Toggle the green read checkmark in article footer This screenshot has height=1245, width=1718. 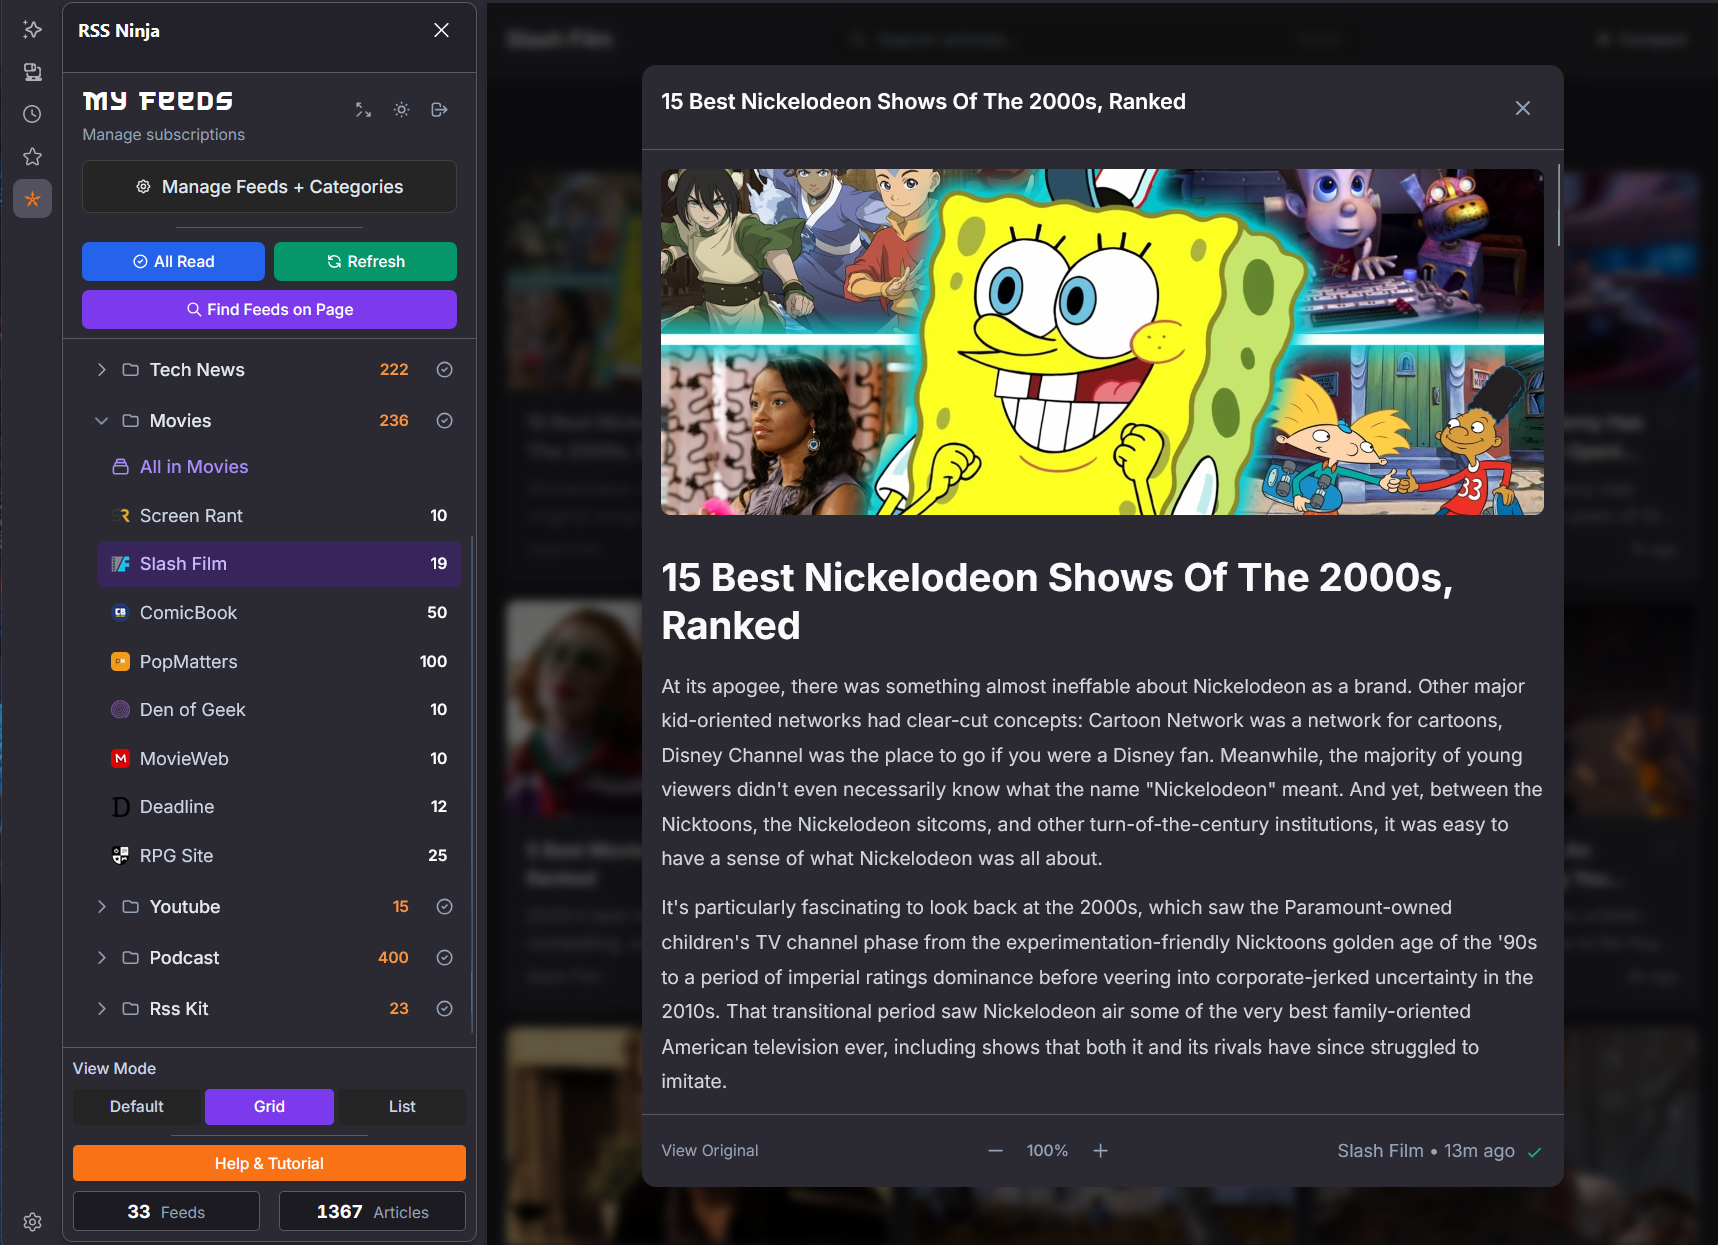coord(1535,1151)
